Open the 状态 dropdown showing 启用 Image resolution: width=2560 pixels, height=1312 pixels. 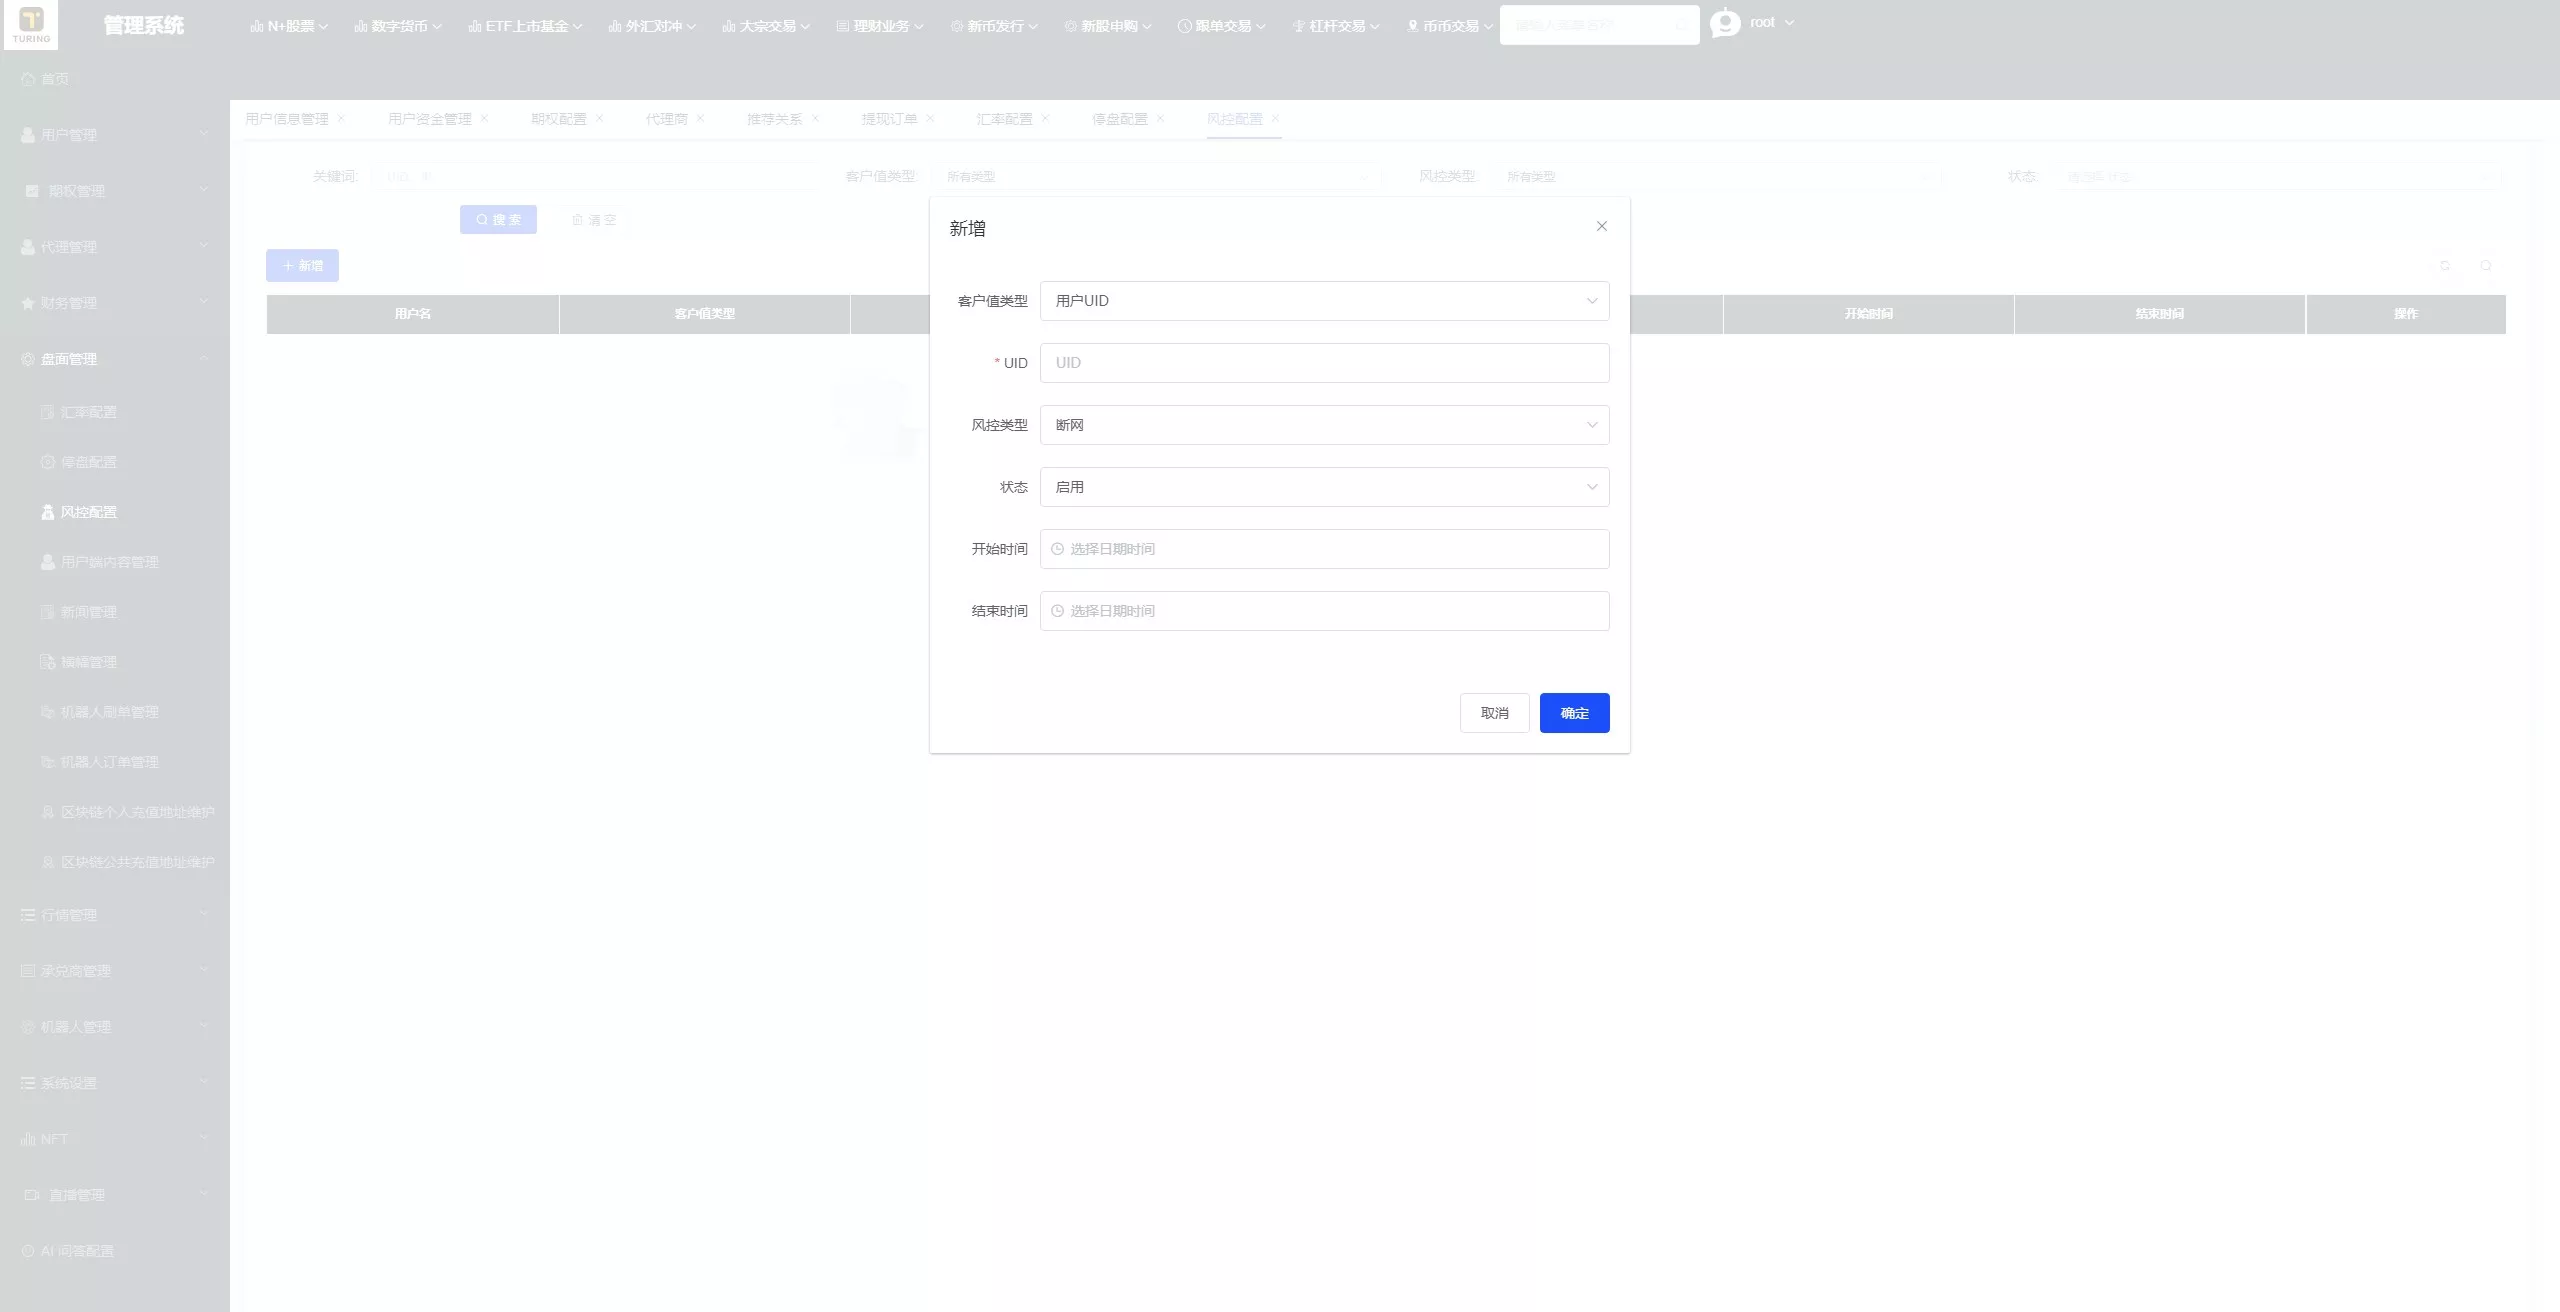(x=1324, y=487)
